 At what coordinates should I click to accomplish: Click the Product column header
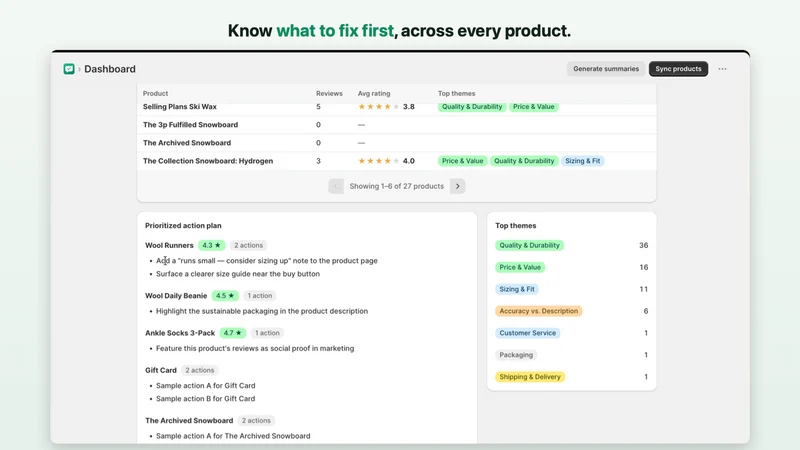[x=155, y=93]
